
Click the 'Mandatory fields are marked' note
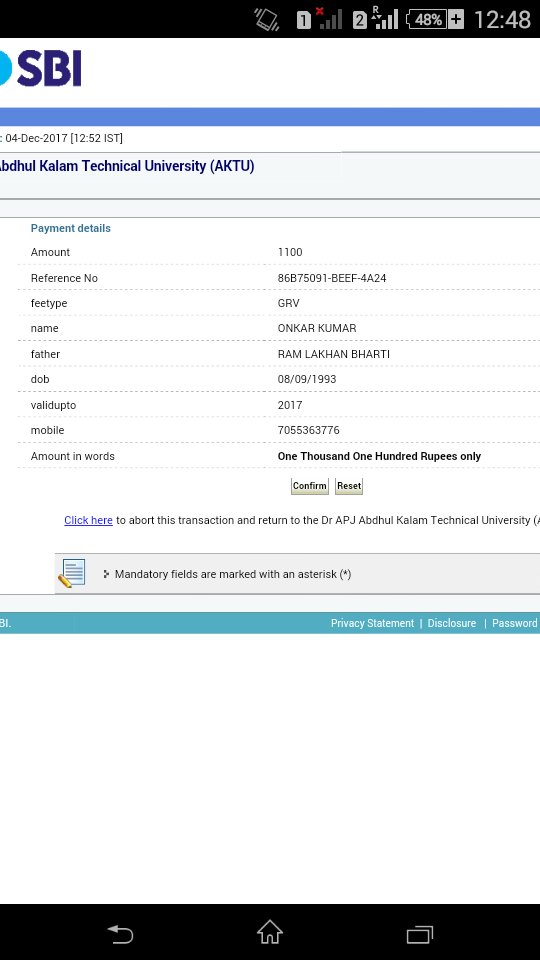tap(233, 574)
